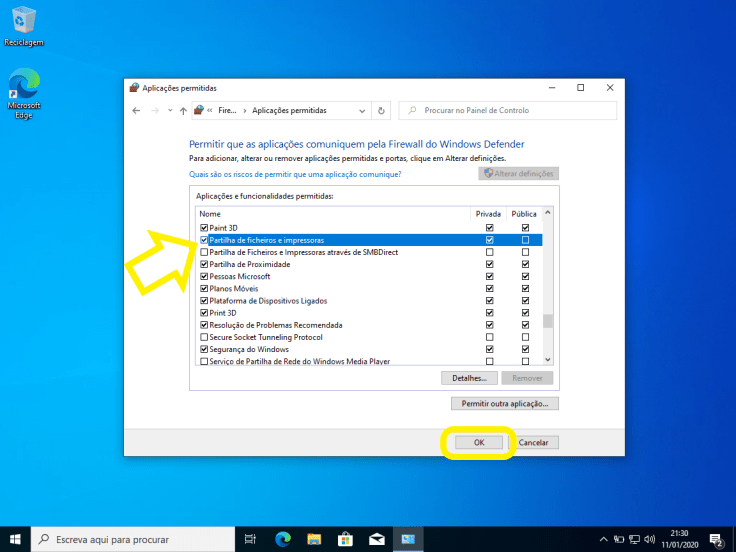Open the Mail app in taskbar
Image resolution: width=736 pixels, height=552 pixels.
point(377,540)
